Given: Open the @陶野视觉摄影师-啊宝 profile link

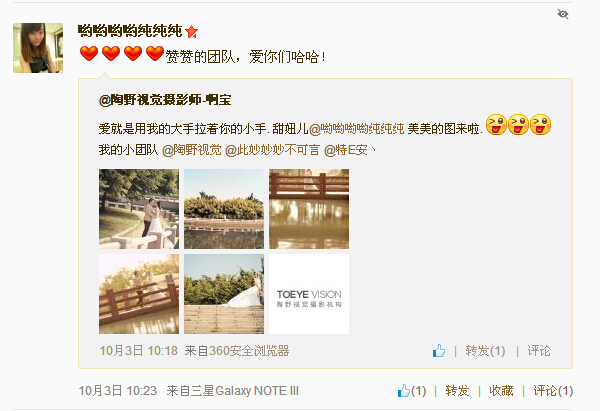Looking at the screenshot, I should tap(165, 100).
